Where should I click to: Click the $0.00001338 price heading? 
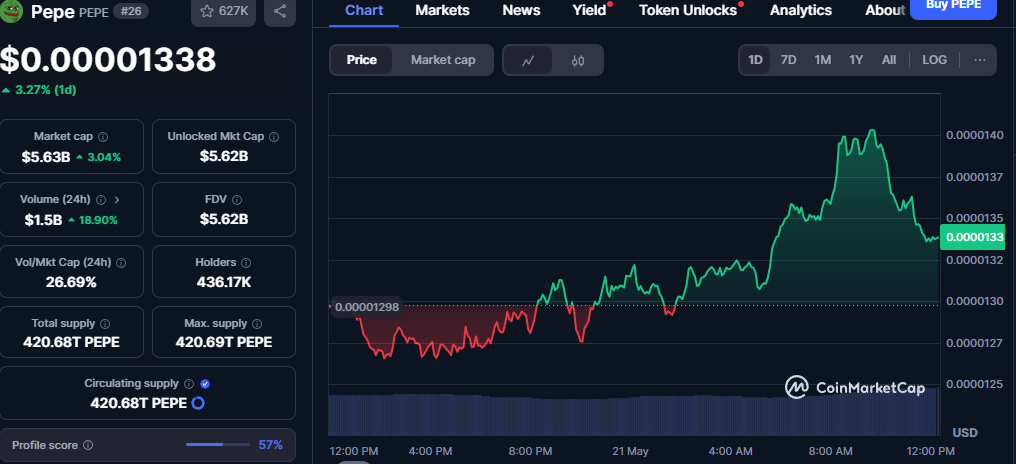point(108,60)
